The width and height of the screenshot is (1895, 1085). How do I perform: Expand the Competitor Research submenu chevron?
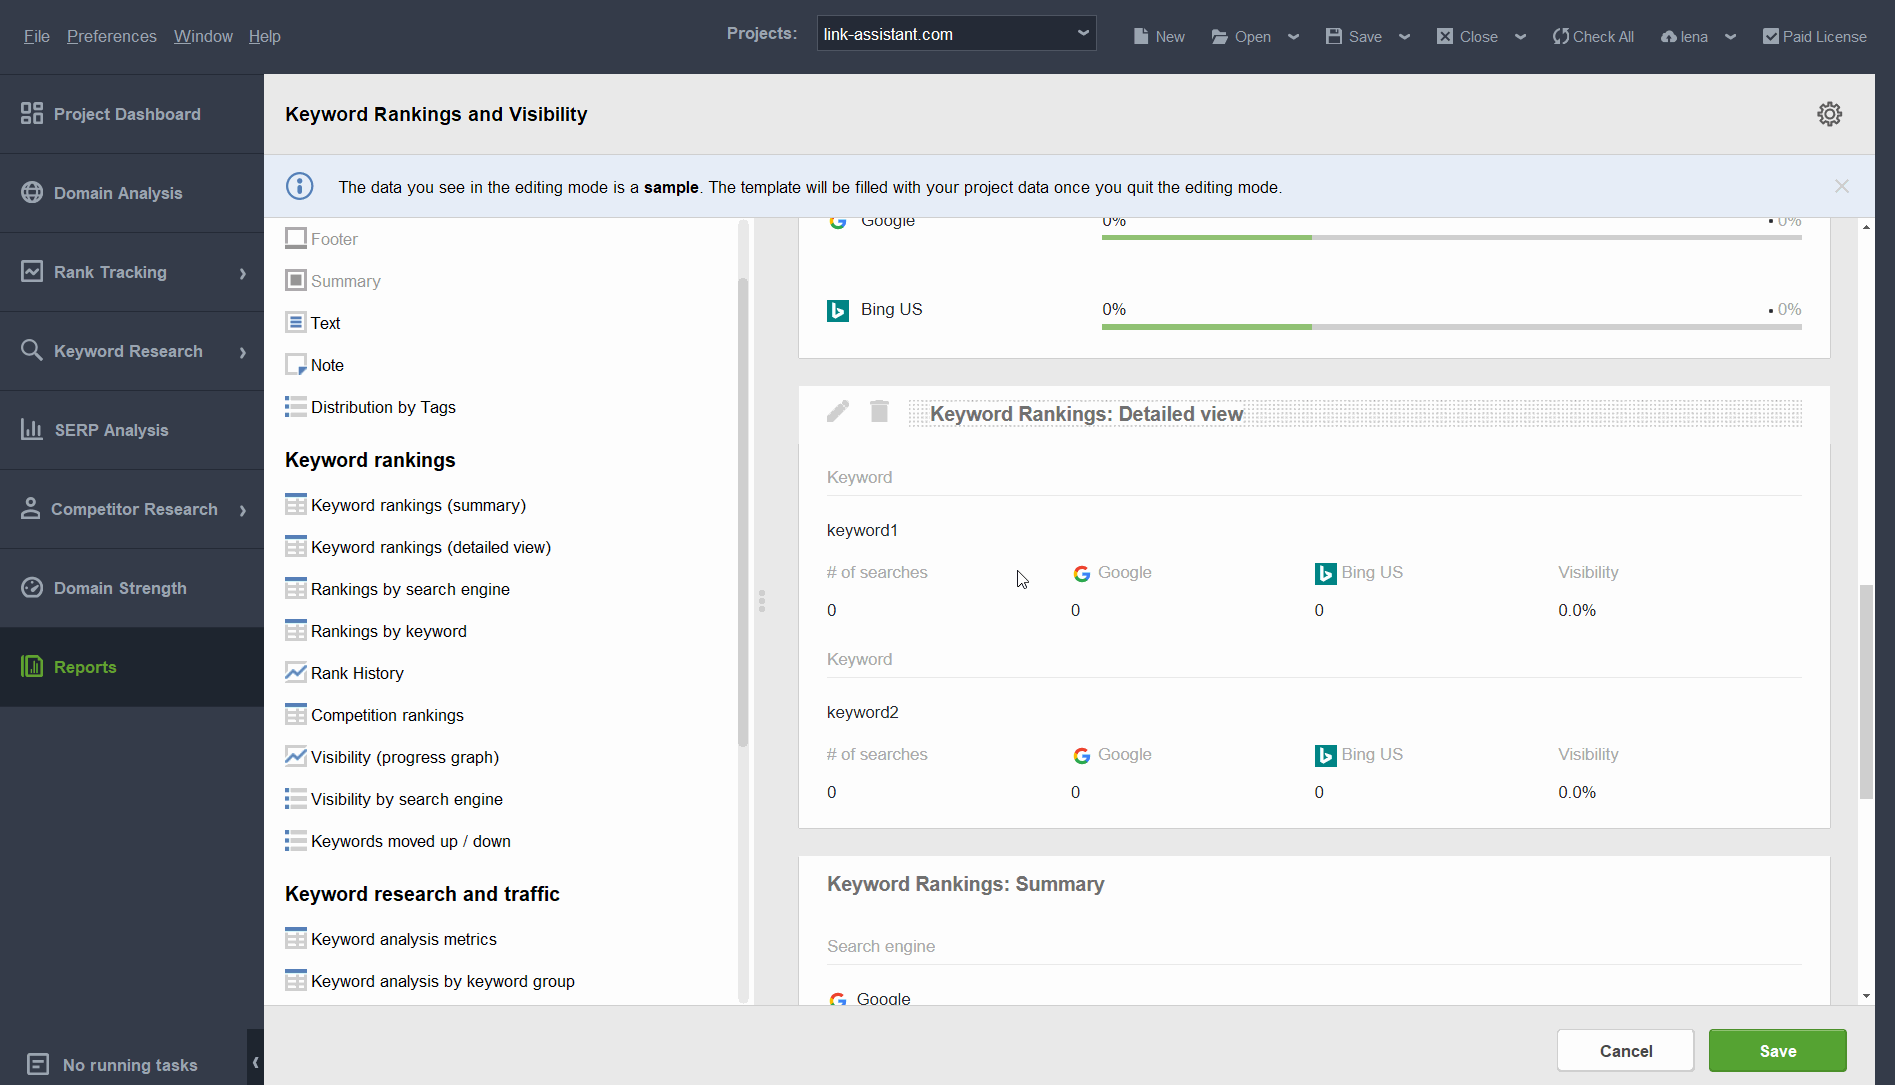pos(242,510)
